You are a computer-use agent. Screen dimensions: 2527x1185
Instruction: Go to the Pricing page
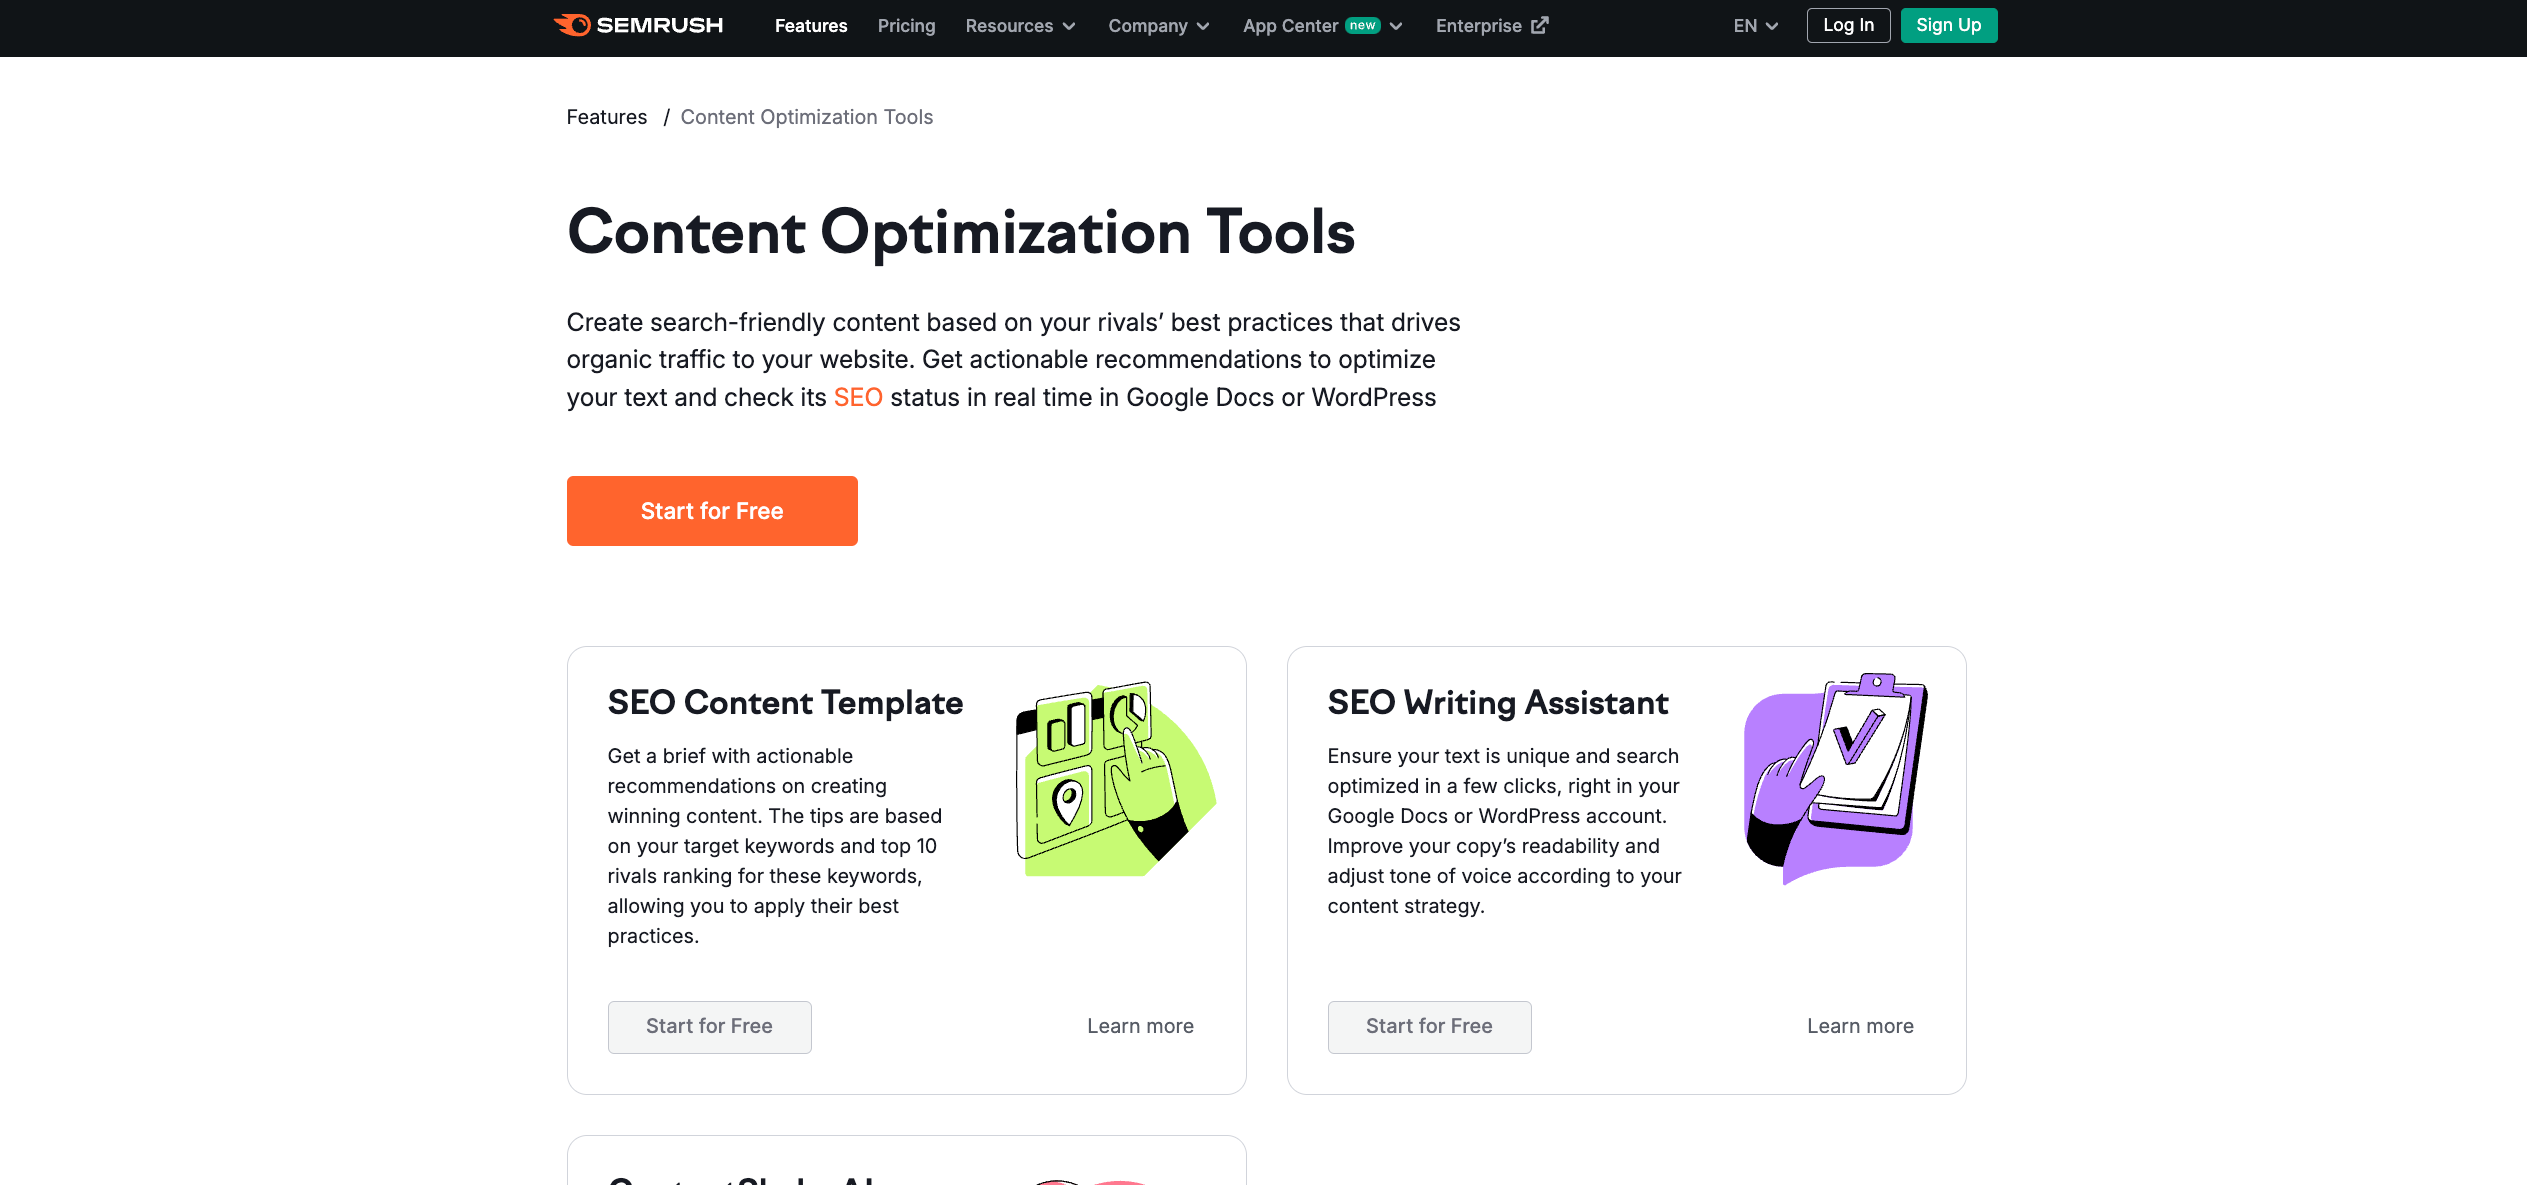[906, 26]
